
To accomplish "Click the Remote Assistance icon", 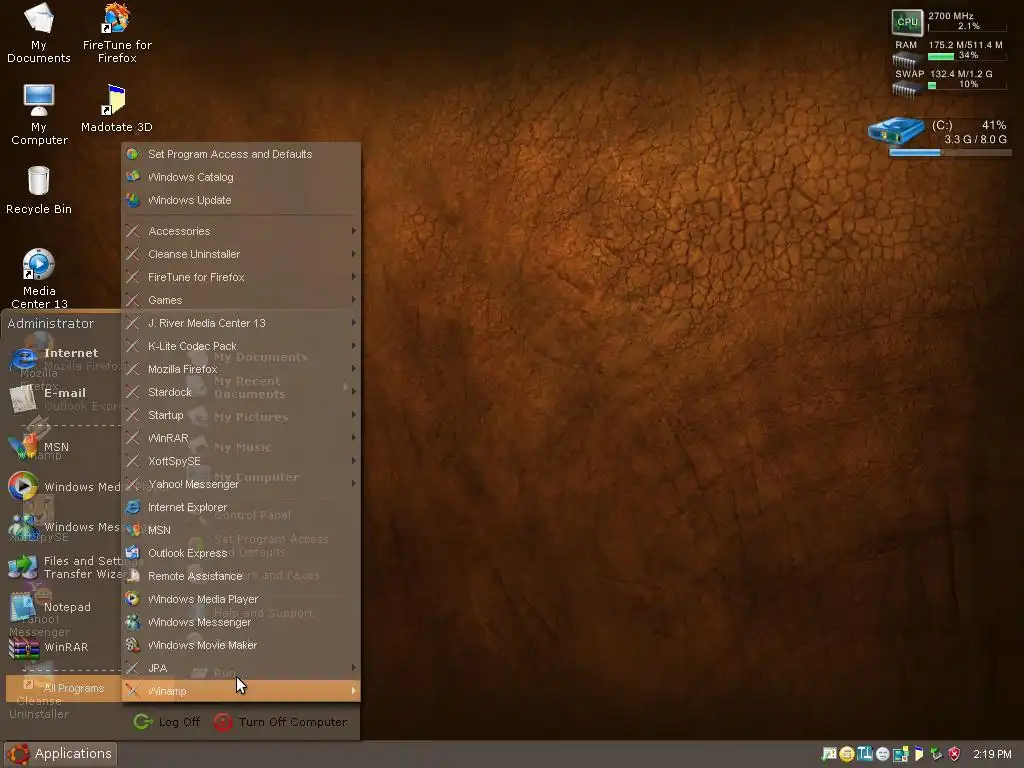I will tap(133, 575).
